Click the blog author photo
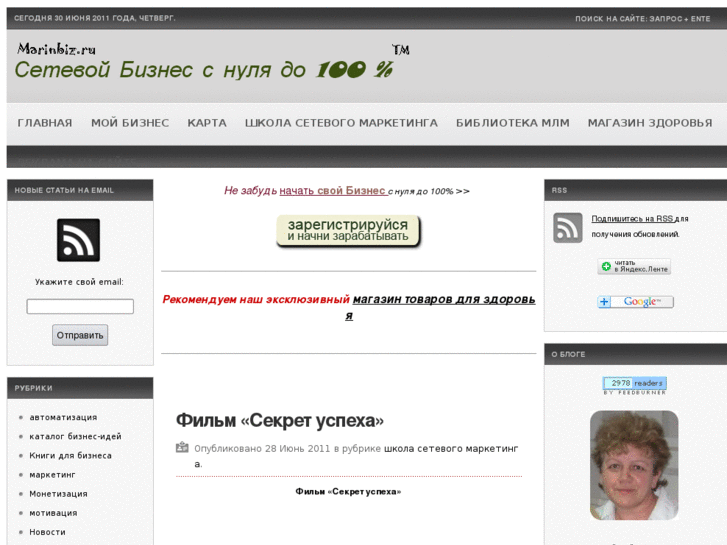 (x=634, y=465)
